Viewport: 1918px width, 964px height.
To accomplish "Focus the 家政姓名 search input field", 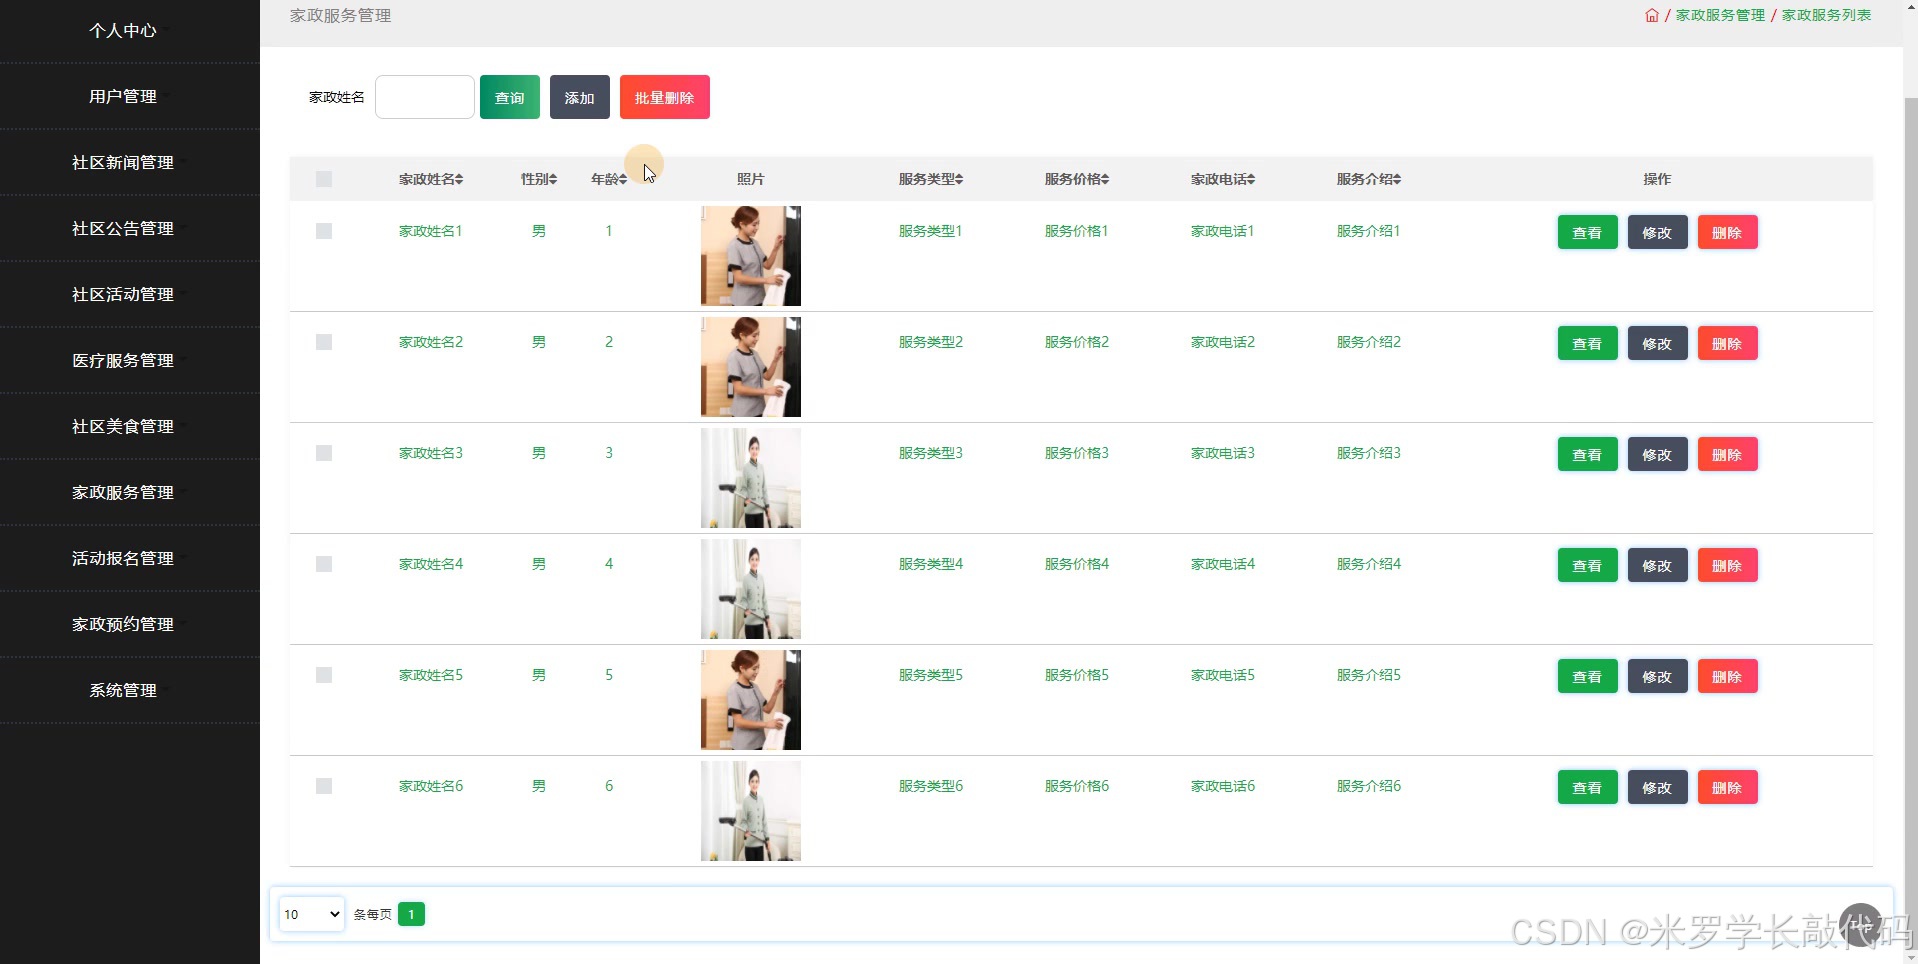I will point(425,97).
